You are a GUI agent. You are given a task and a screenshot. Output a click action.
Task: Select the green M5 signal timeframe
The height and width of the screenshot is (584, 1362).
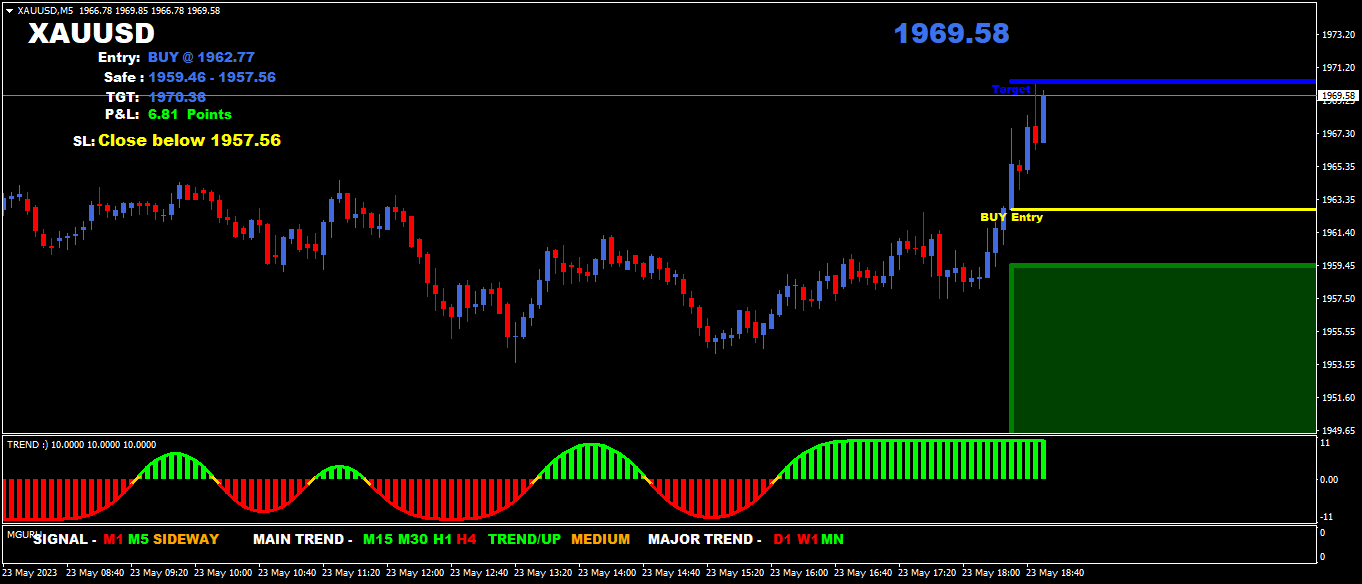pyautogui.click(x=138, y=540)
